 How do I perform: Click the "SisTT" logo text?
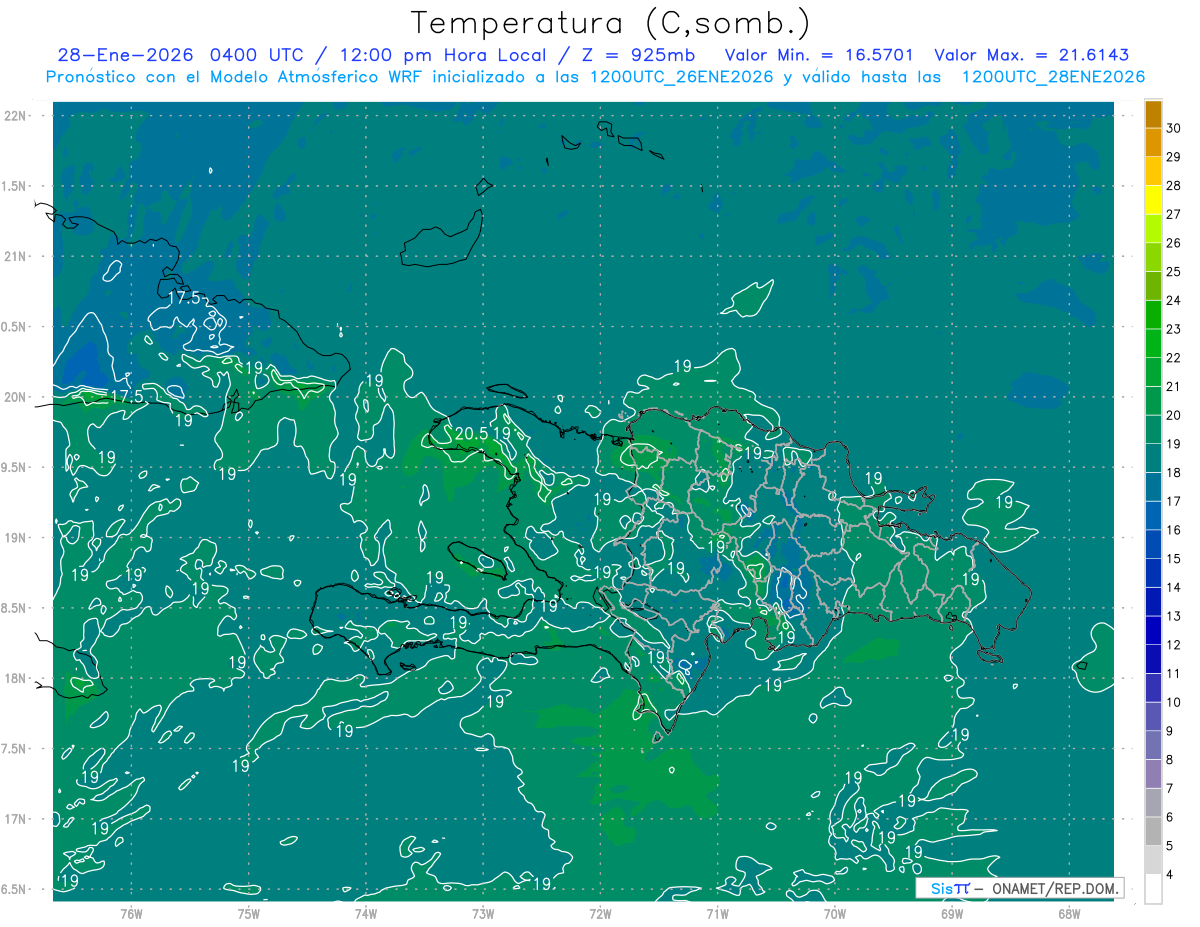(x=950, y=888)
